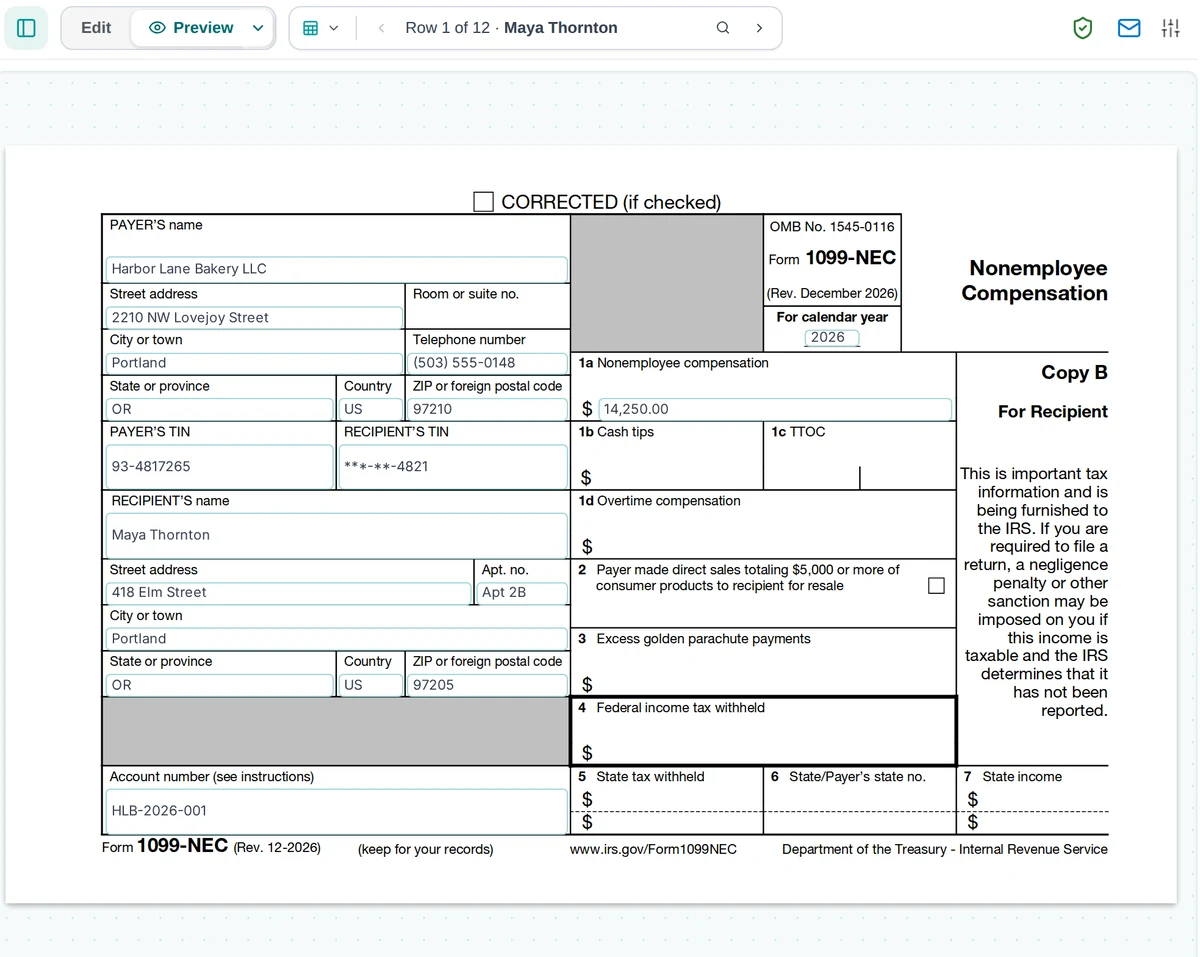The width and height of the screenshot is (1200, 957).
Task: Click the RECIPIENT'S name field 'Maya Thornton'
Action: pyautogui.click(x=336, y=535)
